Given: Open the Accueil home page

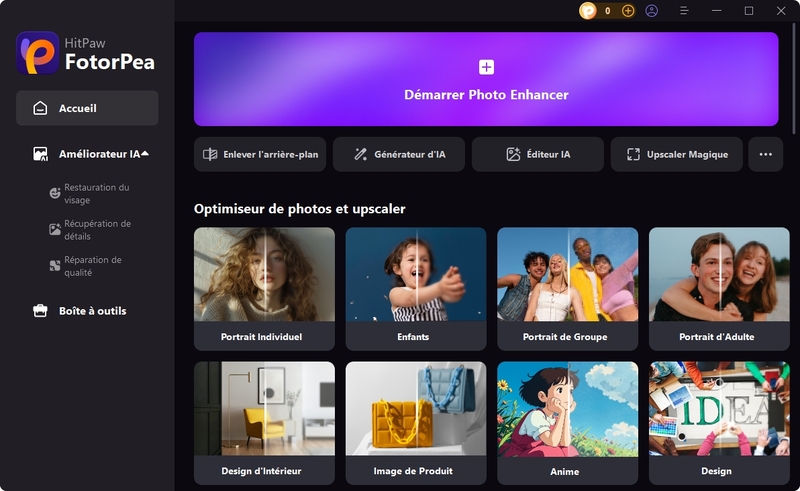Looking at the screenshot, I should (87, 108).
